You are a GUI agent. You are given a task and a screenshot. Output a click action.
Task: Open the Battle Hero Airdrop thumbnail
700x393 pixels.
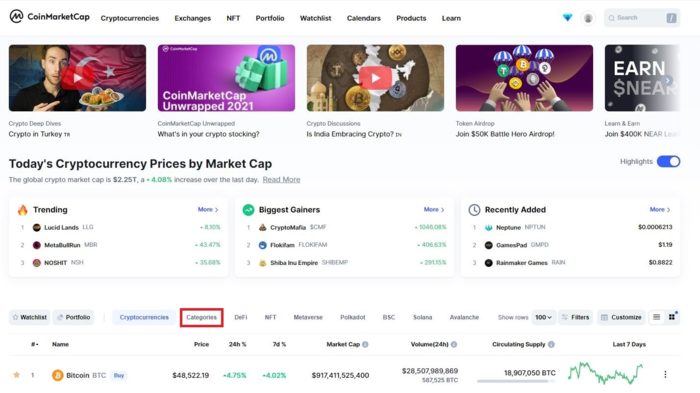(x=524, y=78)
